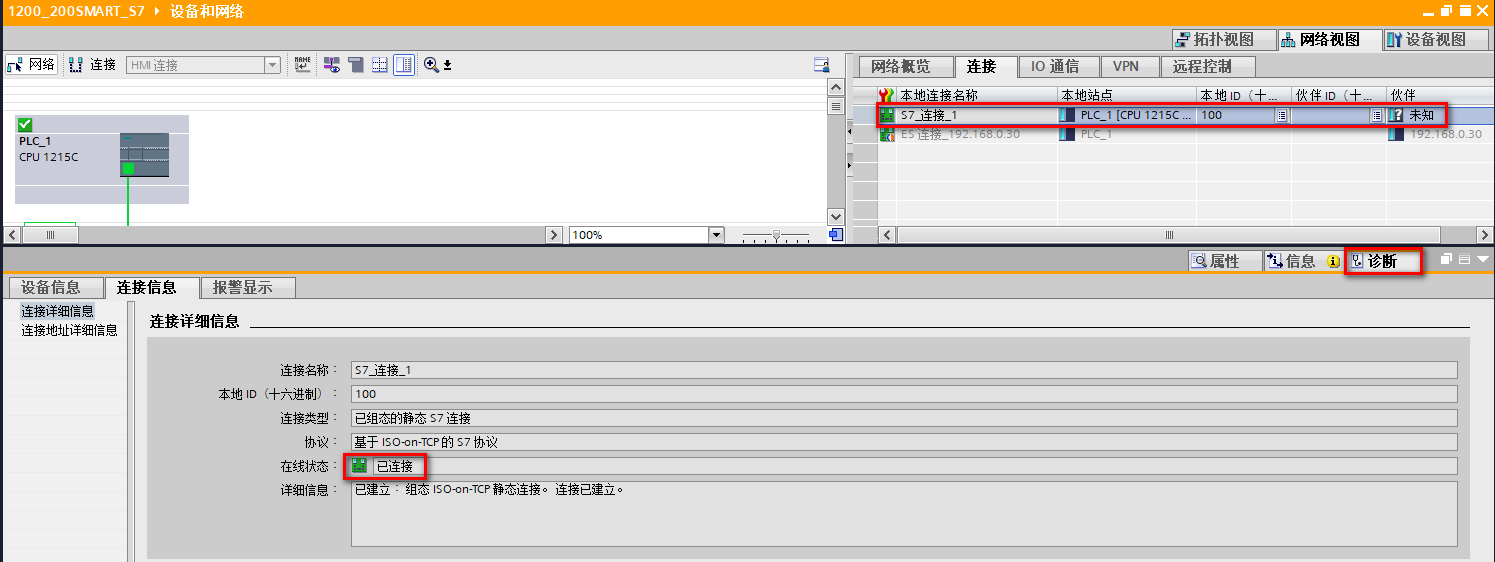Click the zoom-in magnifier icon
This screenshot has height=562, width=1495.
coord(431,65)
